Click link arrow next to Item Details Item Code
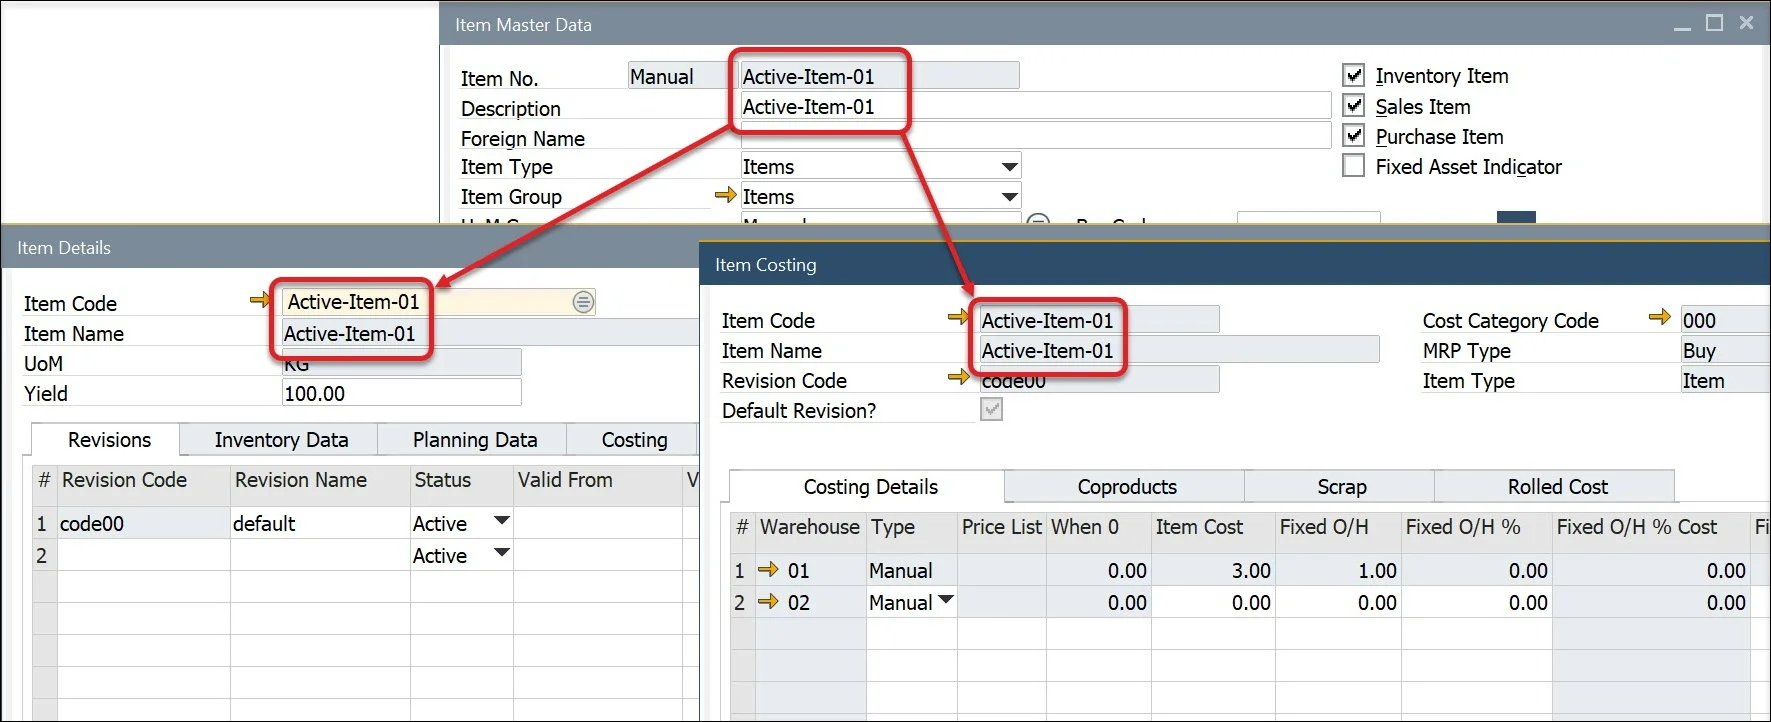This screenshot has width=1771, height=722. pos(260,300)
